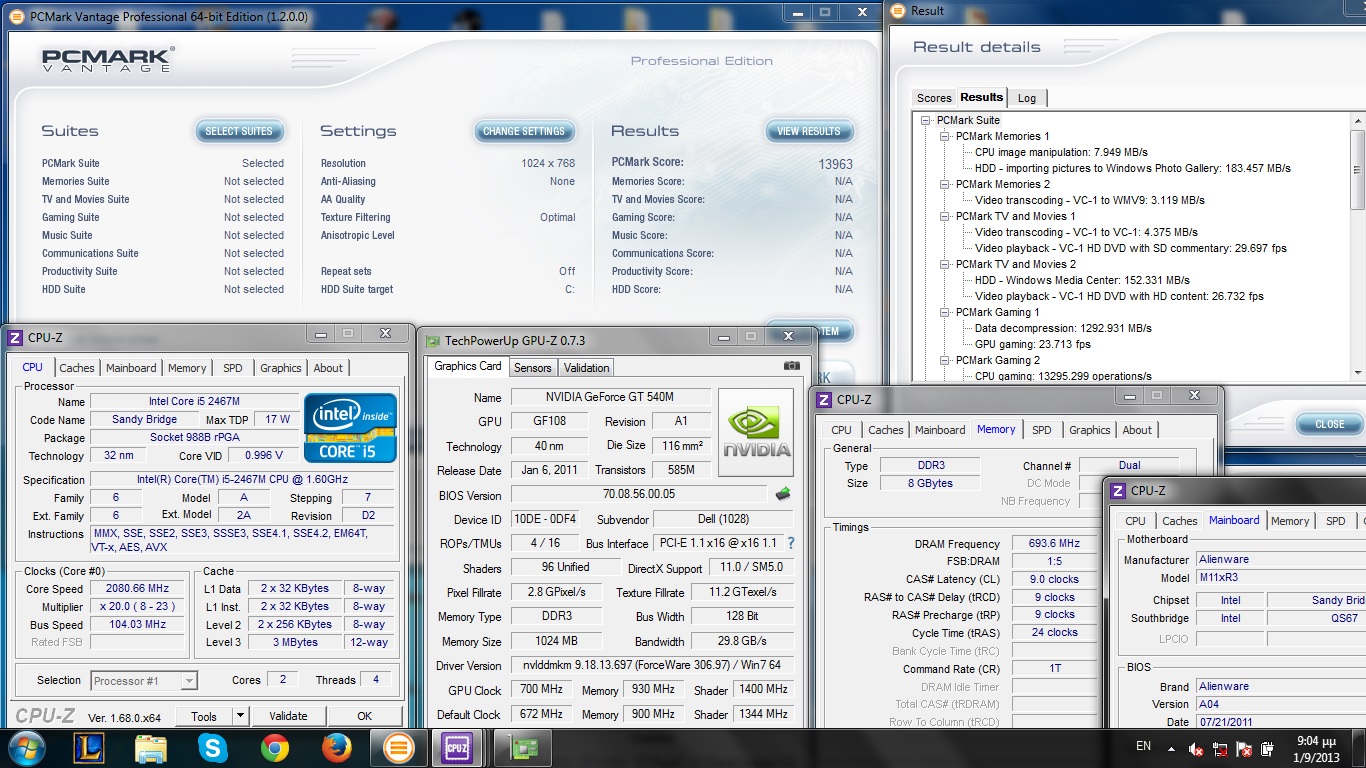Open the Tools dropdown arrow in CPU-Z
The height and width of the screenshot is (768, 1366).
[x=240, y=716]
